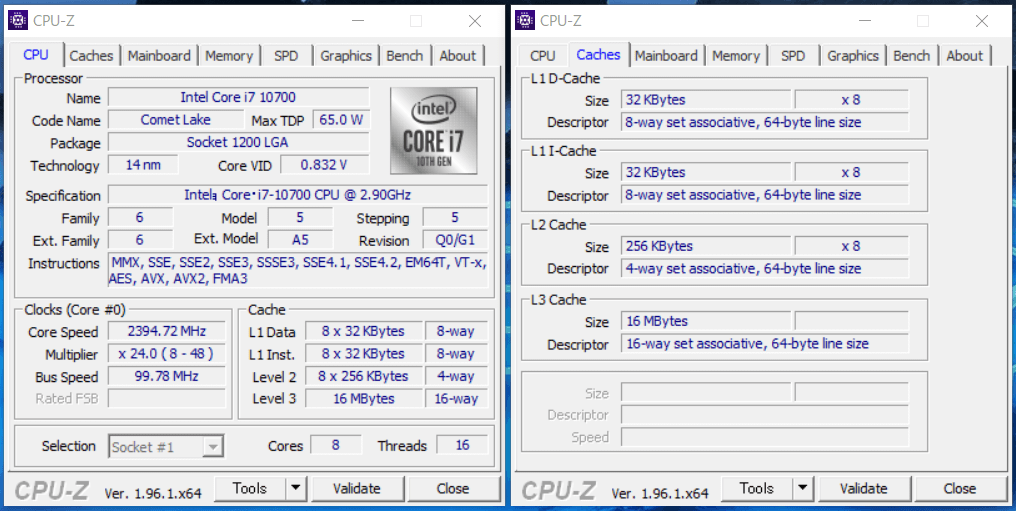The width and height of the screenshot is (1016, 511).
Task: Click L3 Cache descriptor 16-way set associative
Action: [765, 343]
